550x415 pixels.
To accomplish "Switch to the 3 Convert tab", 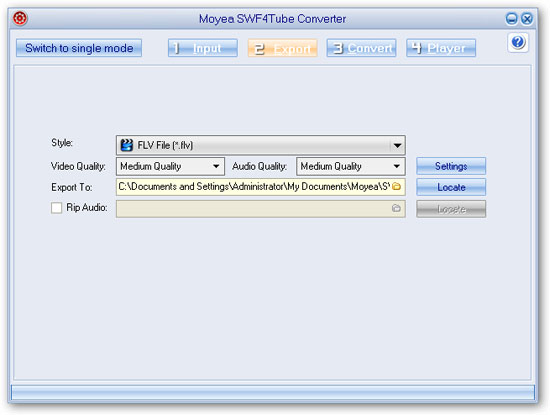I will (362, 48).
